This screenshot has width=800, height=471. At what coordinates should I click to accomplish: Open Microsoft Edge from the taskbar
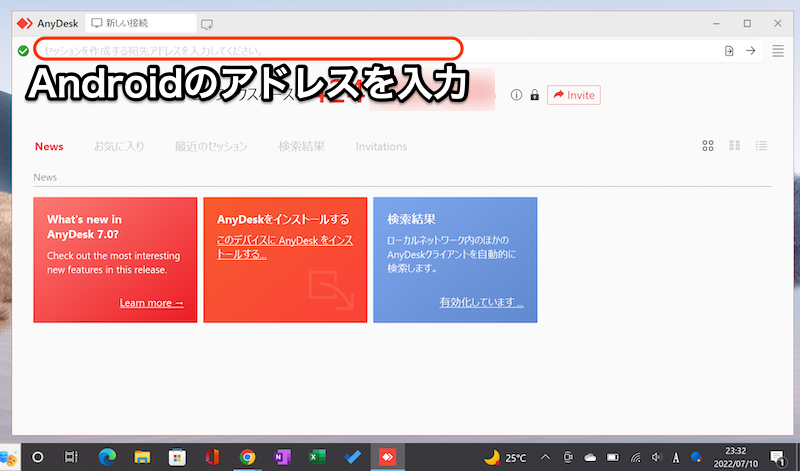pyautogui.click(x=106, y=457)
